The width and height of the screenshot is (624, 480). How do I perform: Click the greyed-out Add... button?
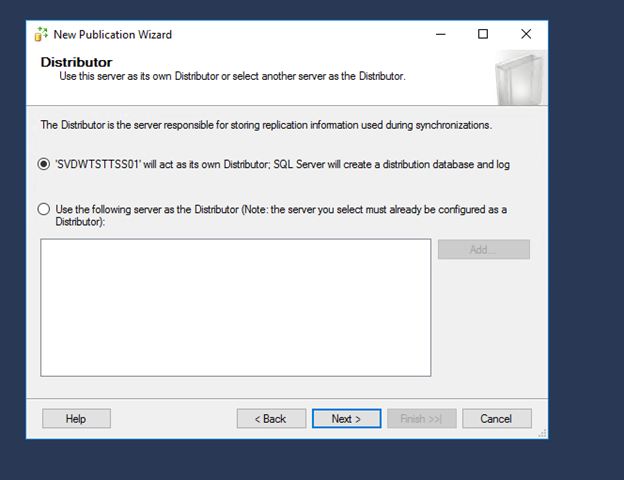[484, 250]
